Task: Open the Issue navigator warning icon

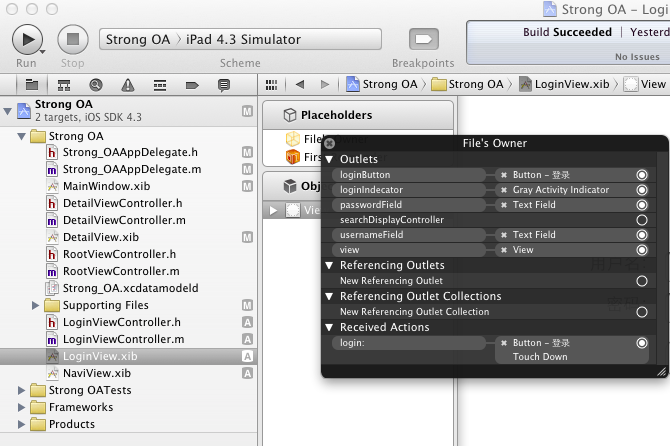Action: (128, 85)
